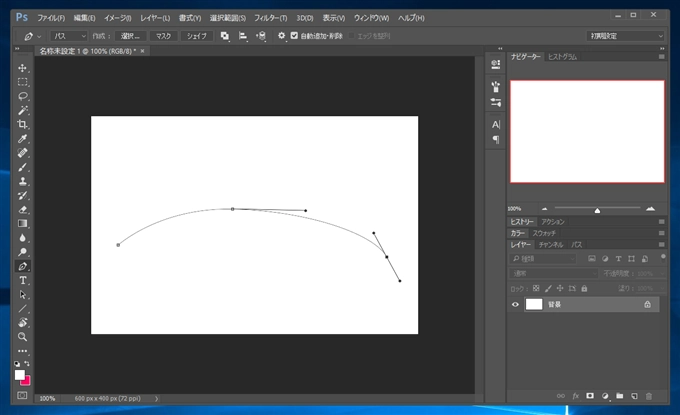Select the Zoom tool in toolbar

click(x=23, y=337)
